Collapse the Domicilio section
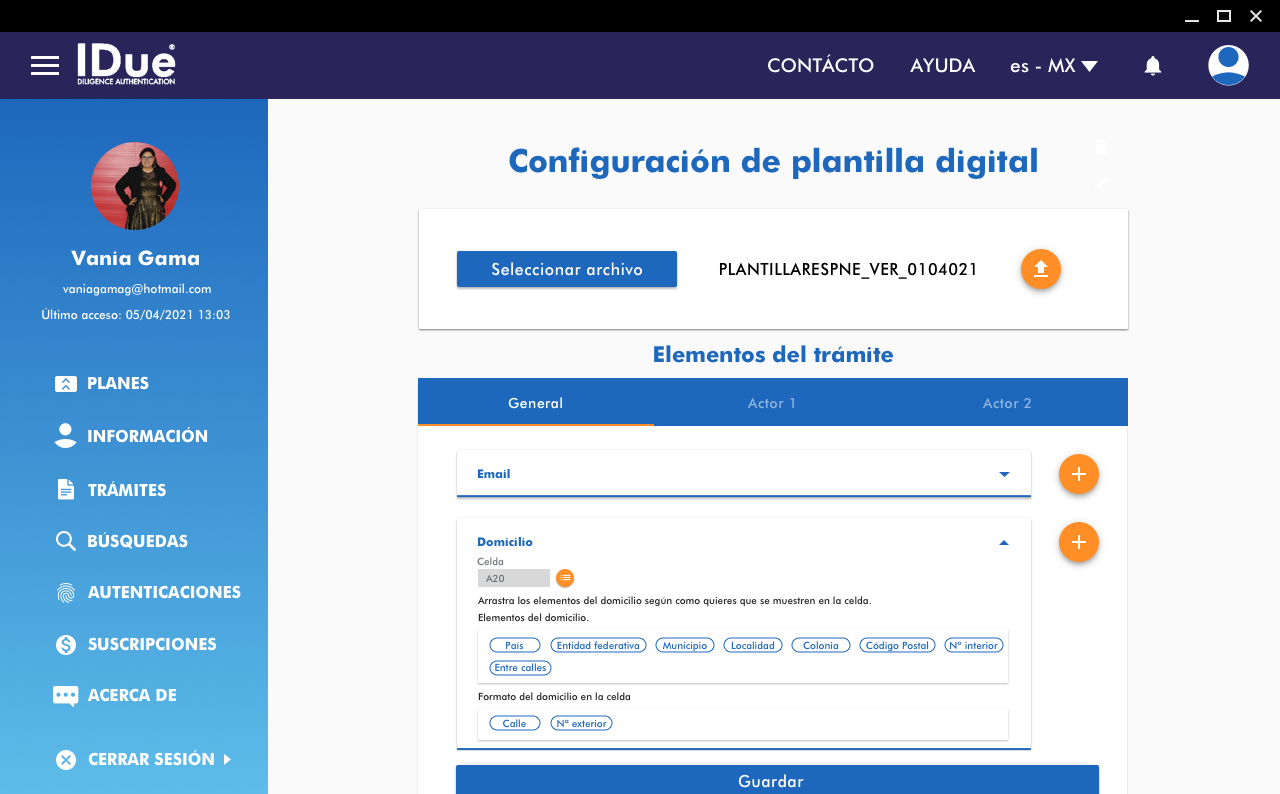 click(x=1004, y=542)
